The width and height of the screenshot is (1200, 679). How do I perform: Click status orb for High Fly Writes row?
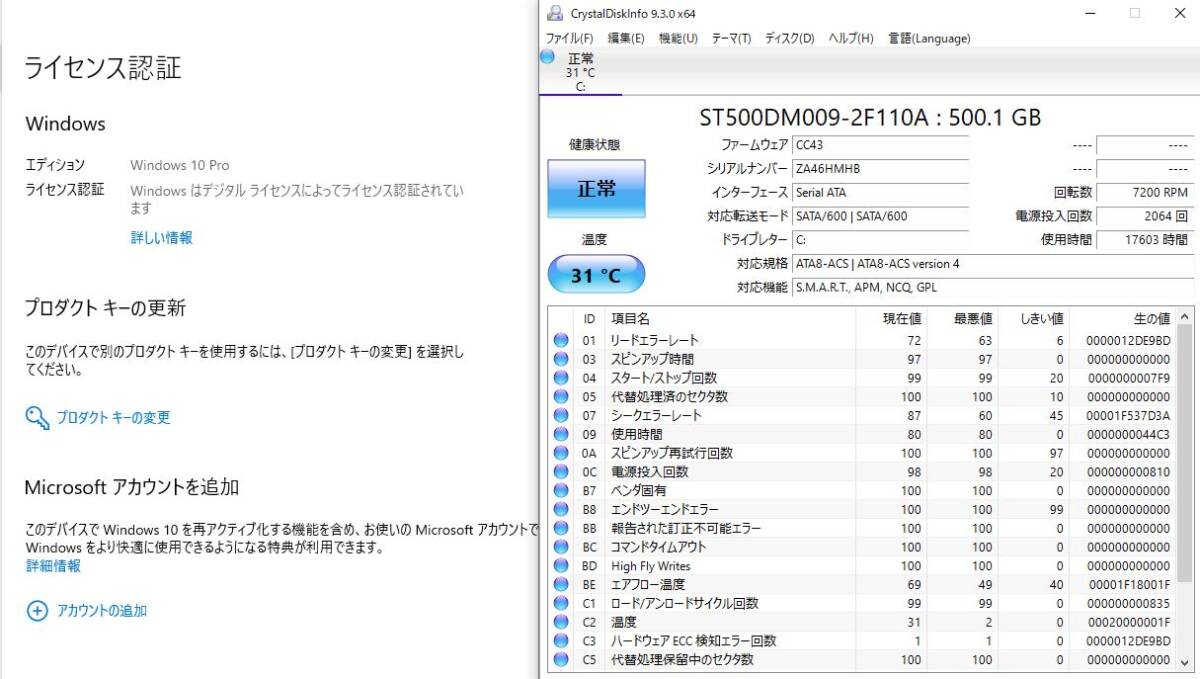pyautogui.click(x=561, y=566)
